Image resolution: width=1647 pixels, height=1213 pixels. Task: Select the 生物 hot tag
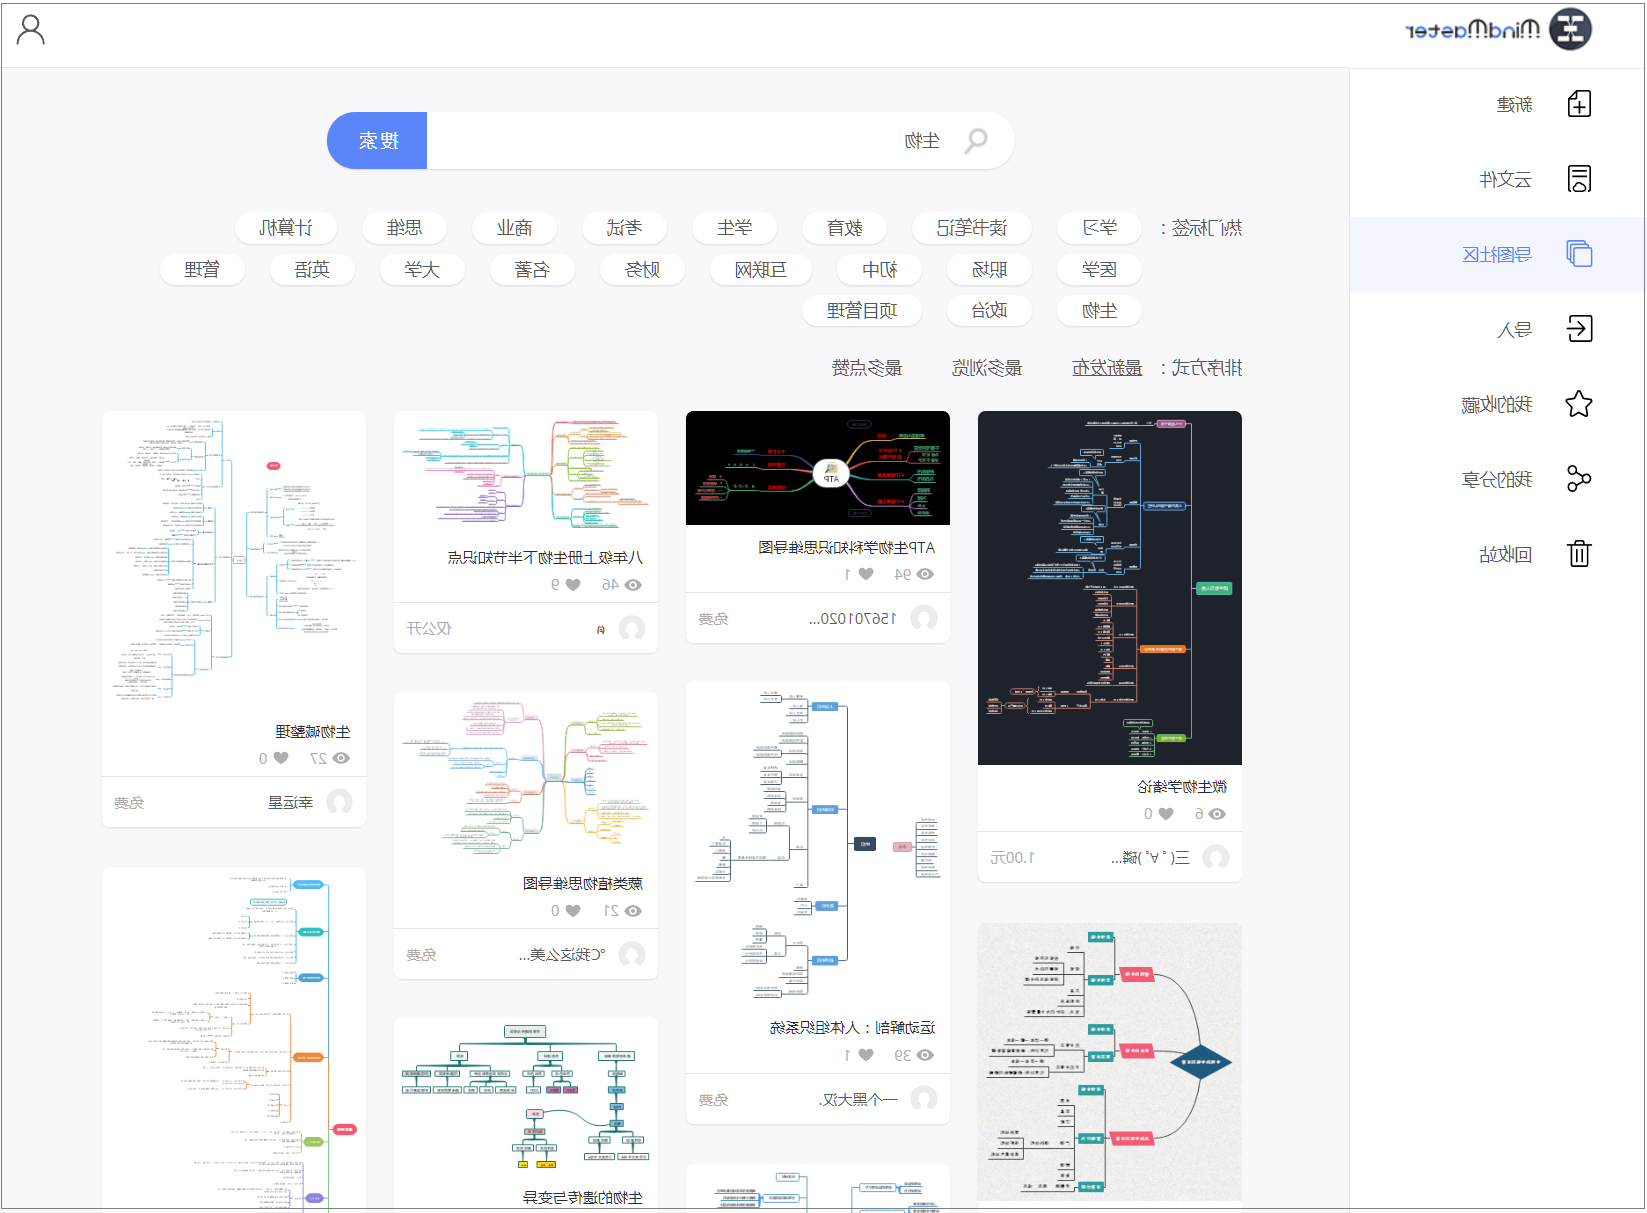1099,311
